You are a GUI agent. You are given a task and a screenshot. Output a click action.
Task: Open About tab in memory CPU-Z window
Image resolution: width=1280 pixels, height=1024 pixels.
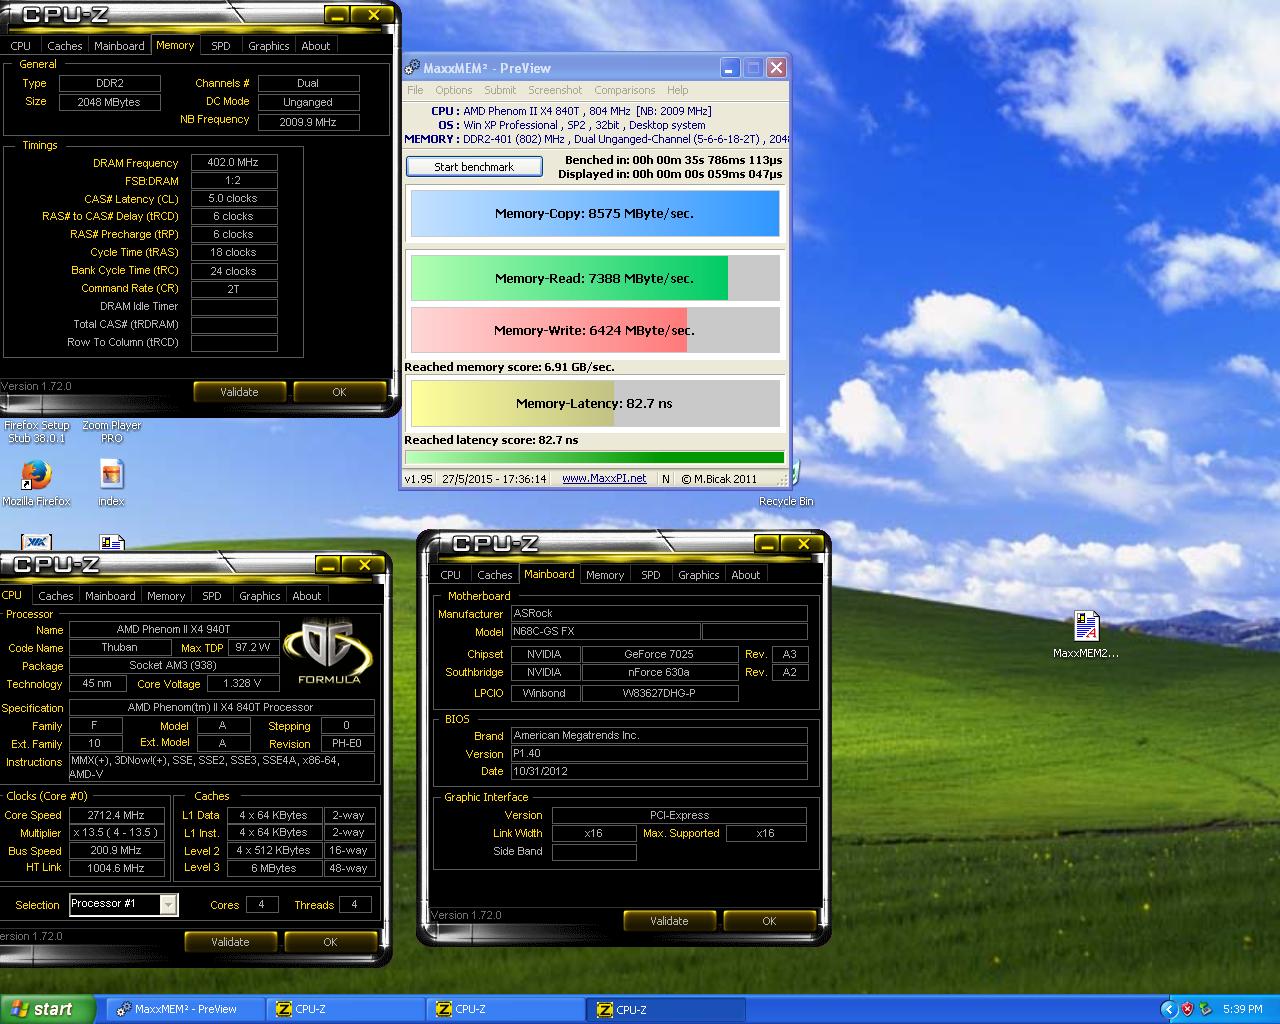pyautogui.click(x=316, y=46)
